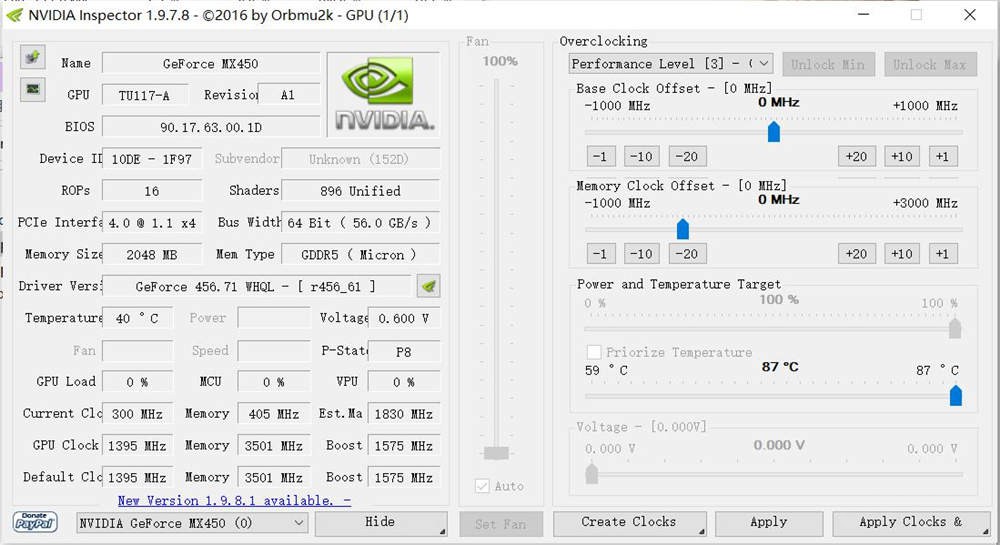Toggle the Auto fan checkbox
1000x545 pixels.
click(482, 486)
